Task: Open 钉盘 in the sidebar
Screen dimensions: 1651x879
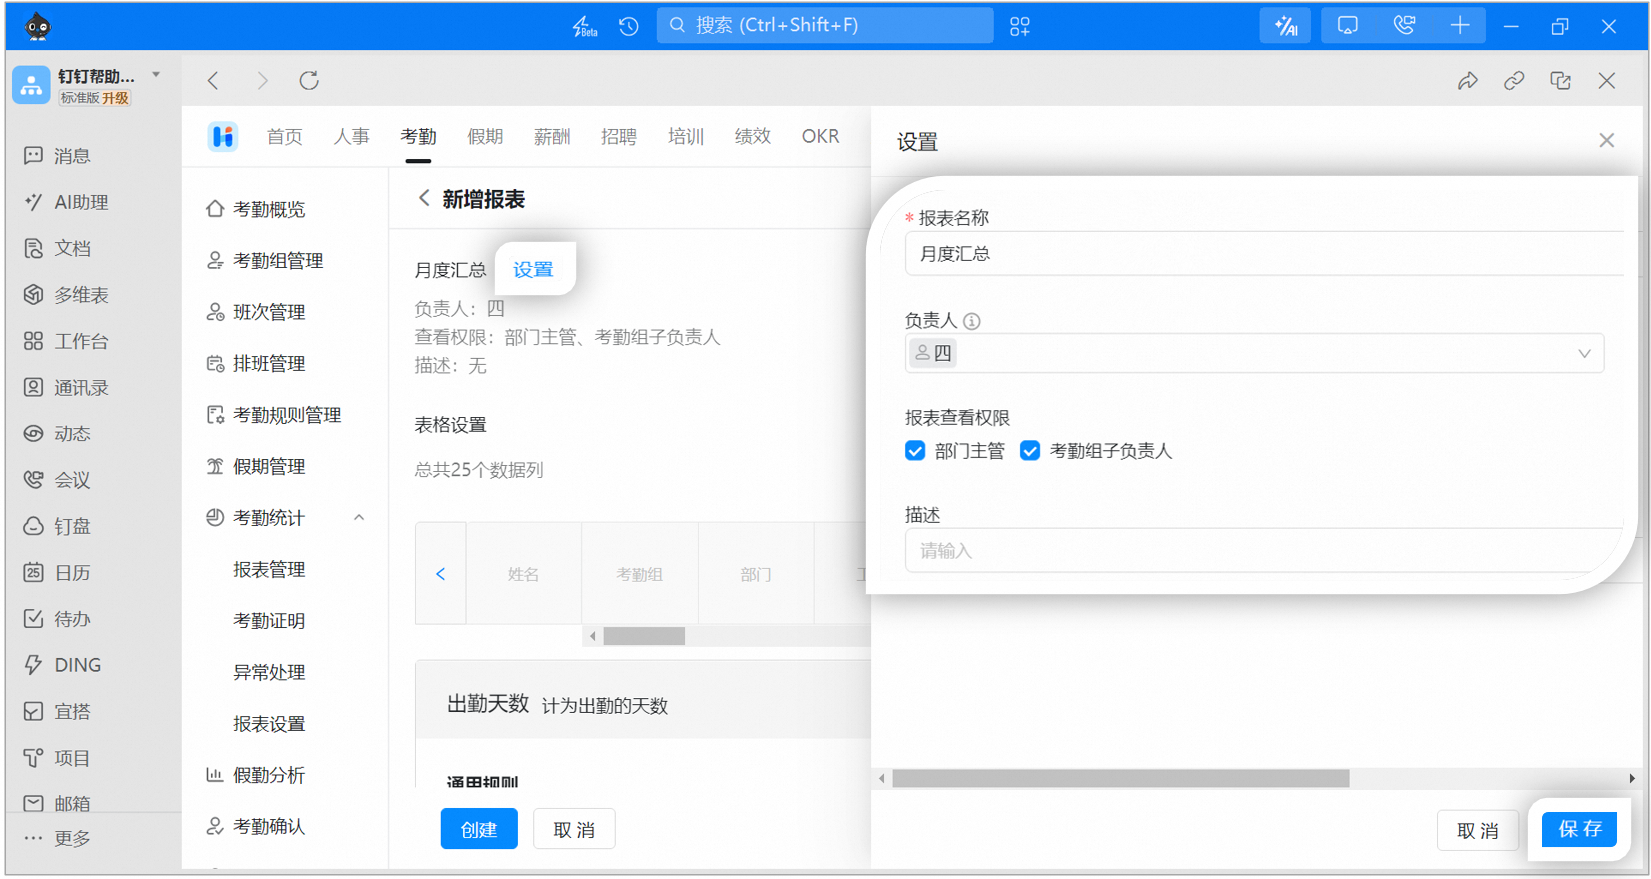Action: pos(57,526)
